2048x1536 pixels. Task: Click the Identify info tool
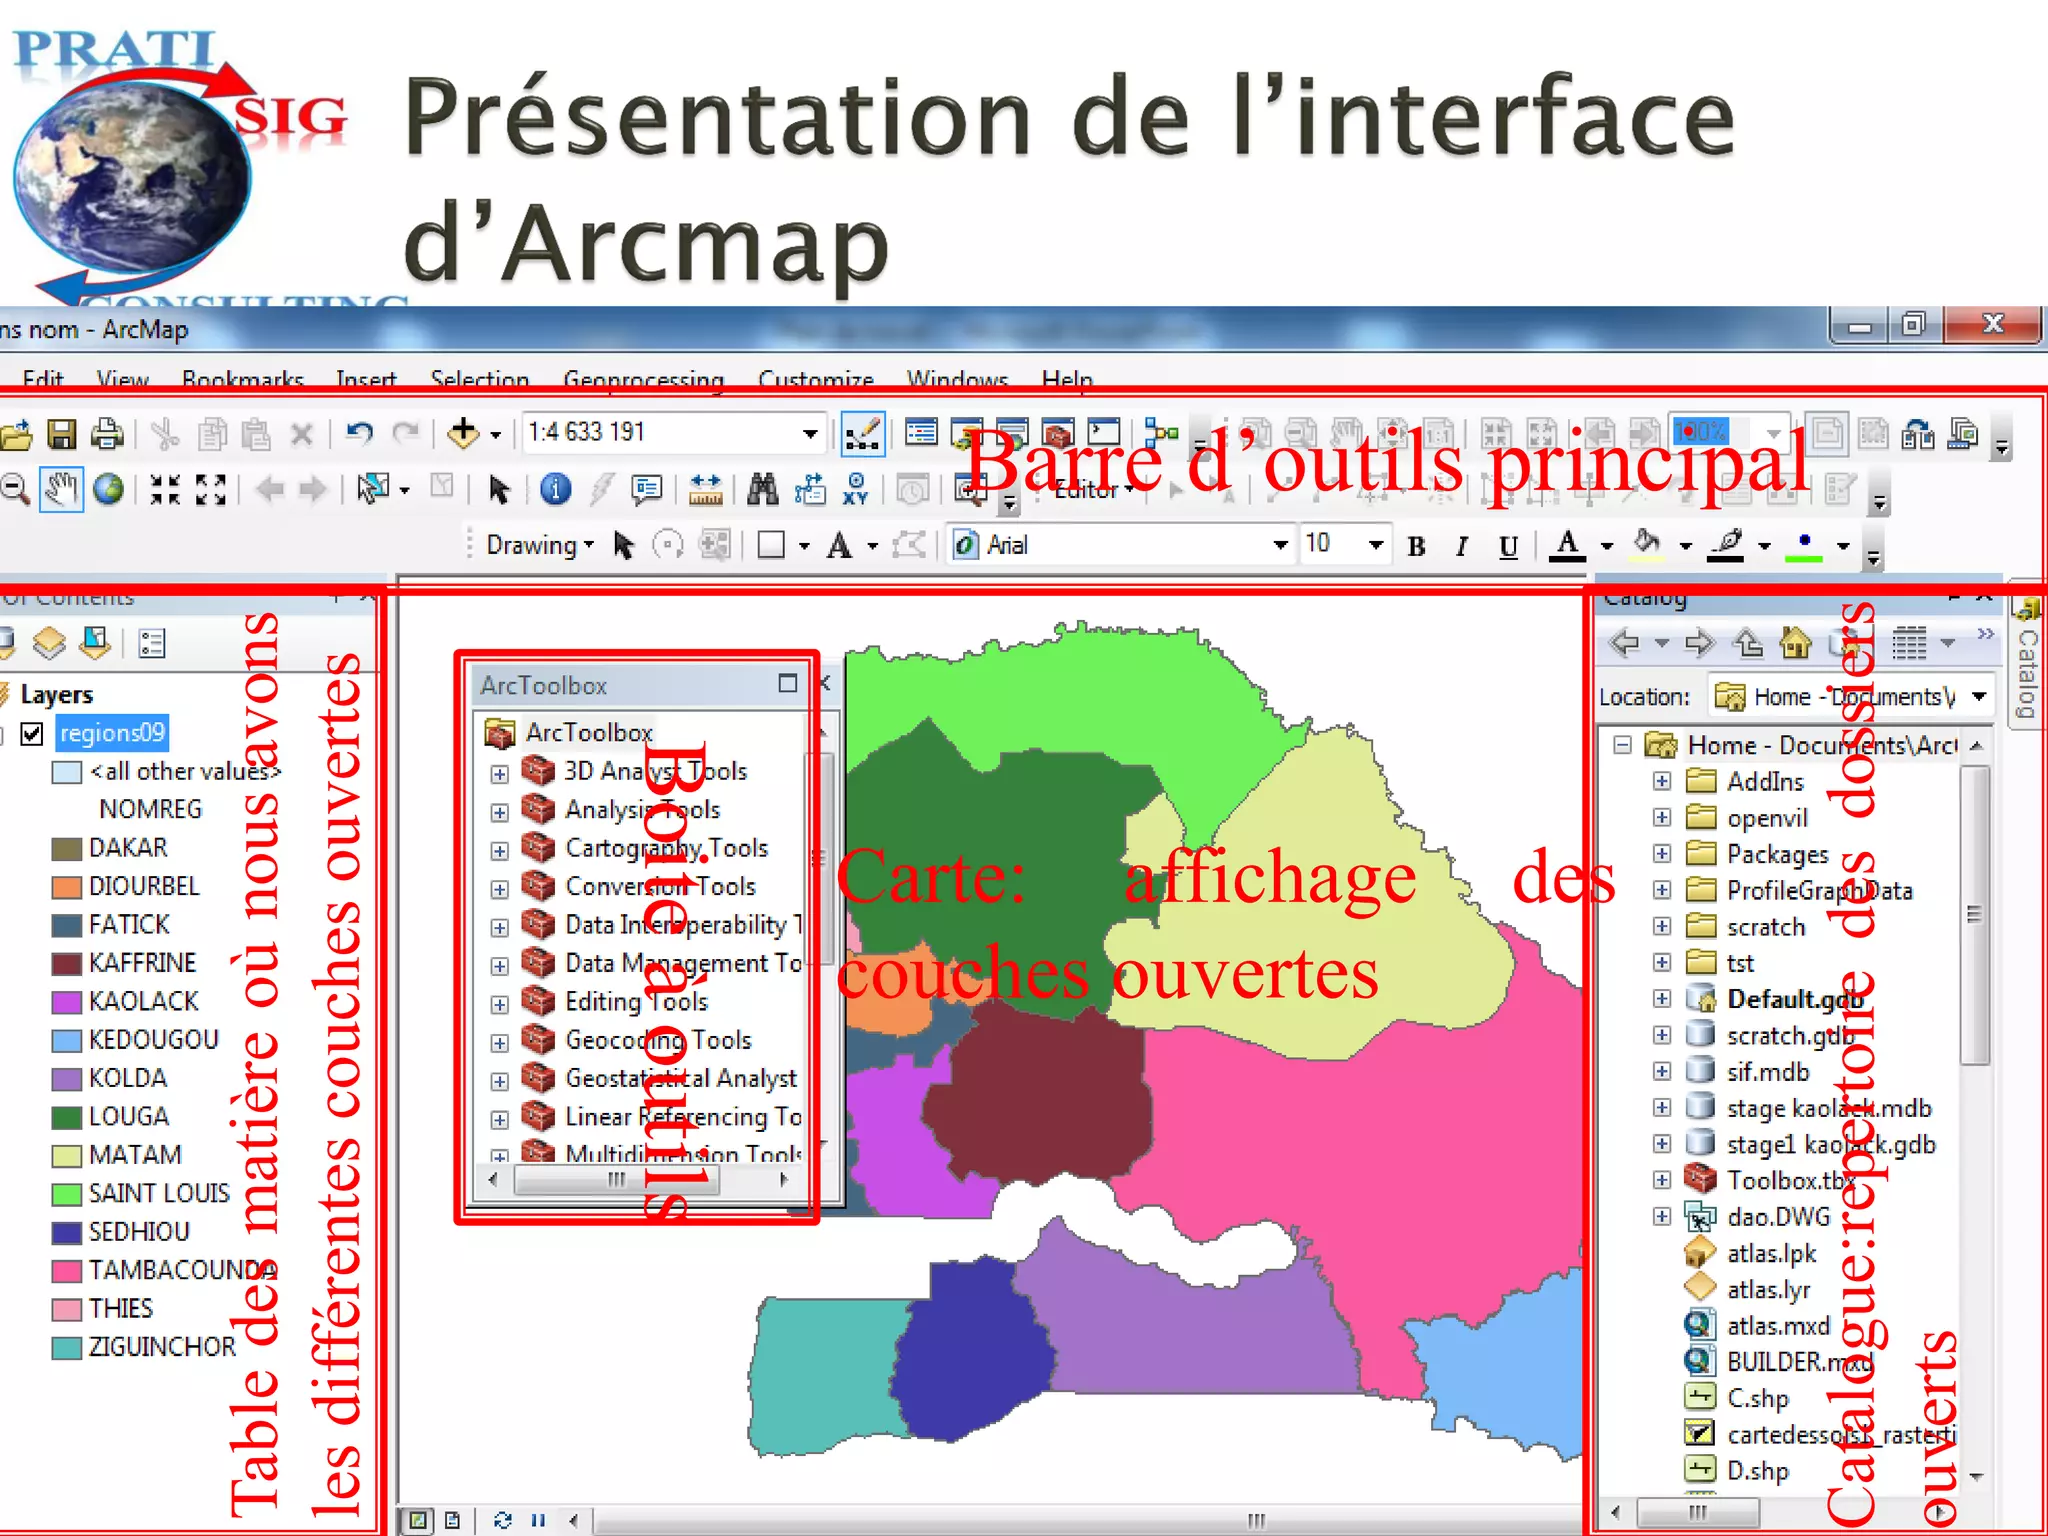555,489
